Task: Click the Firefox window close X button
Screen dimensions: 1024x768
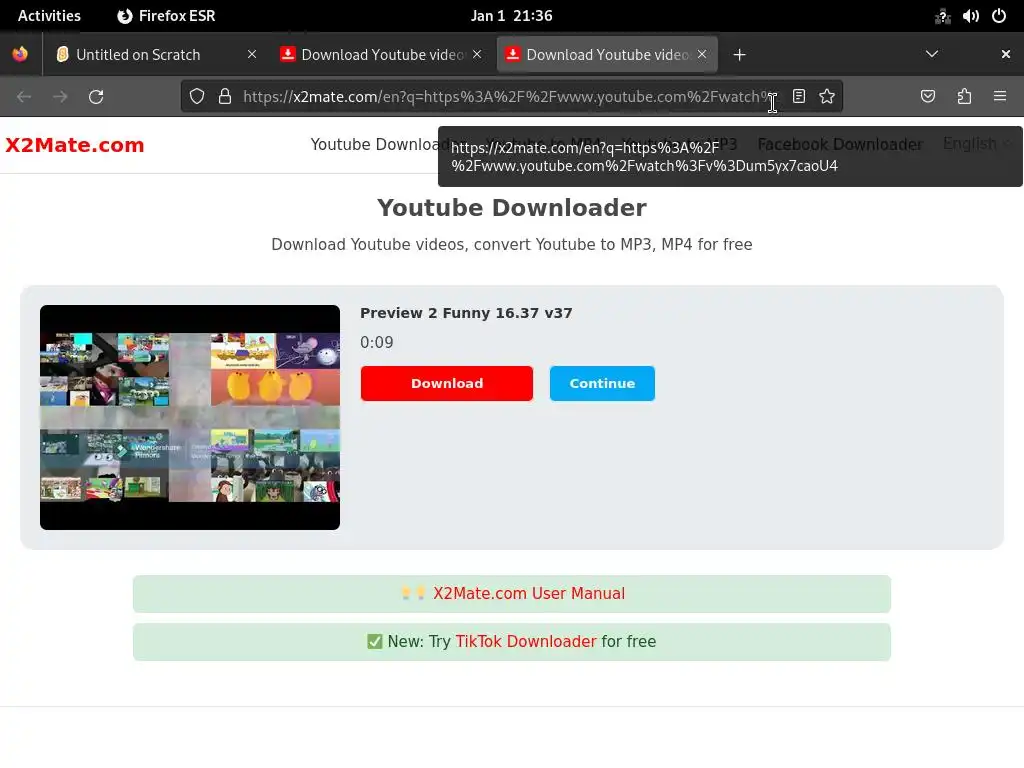Action: (1006, 54)
